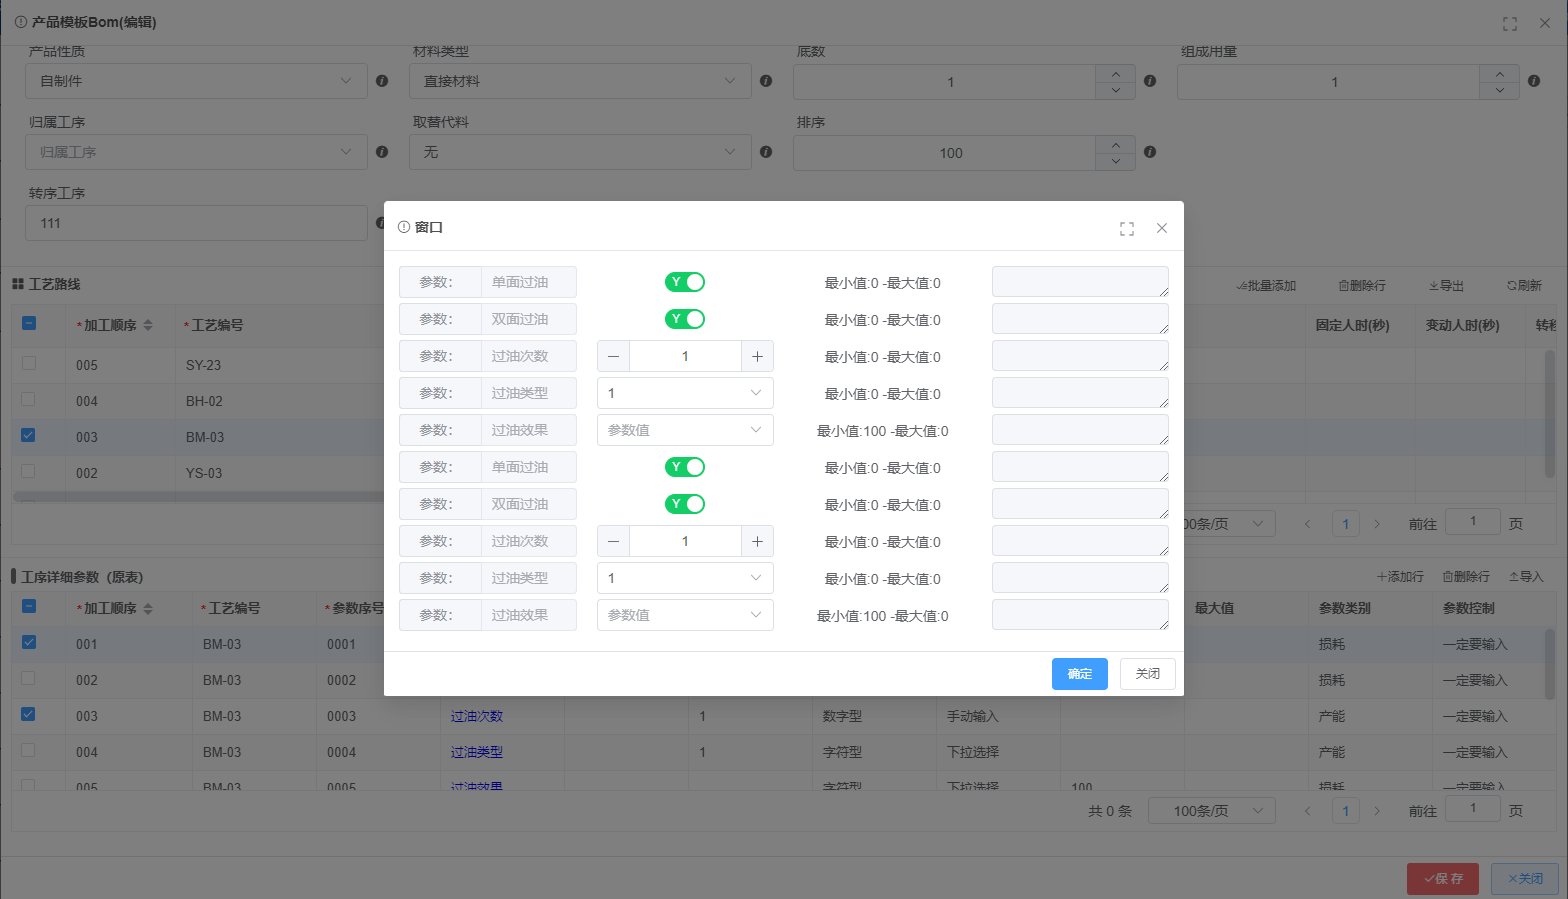
Task: Click the 导出 export button
Action: click(x=1446, y=286)
